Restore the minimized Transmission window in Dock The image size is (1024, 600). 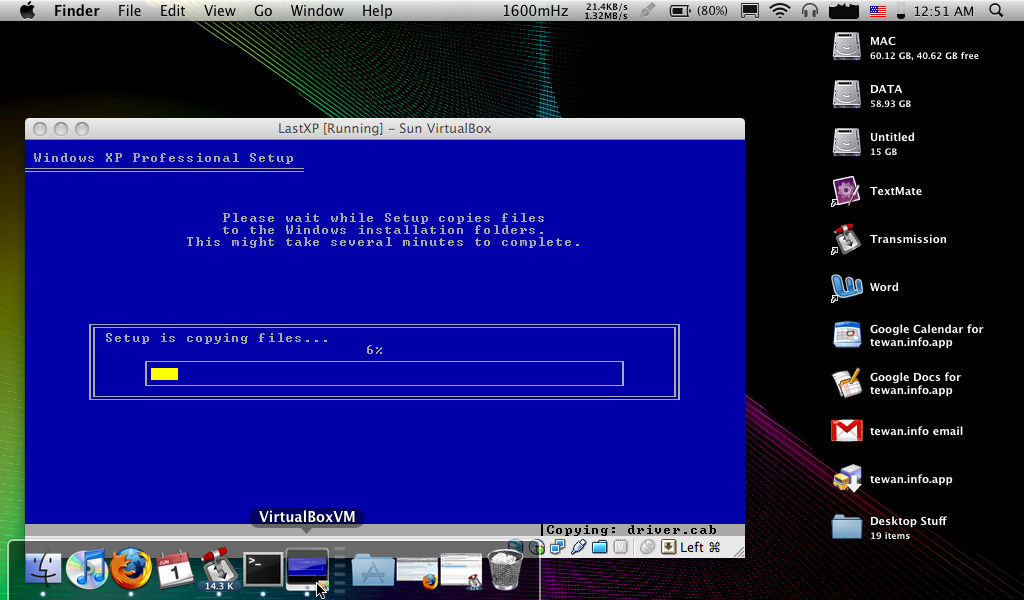pyautogui.click(x=461, y=571)
